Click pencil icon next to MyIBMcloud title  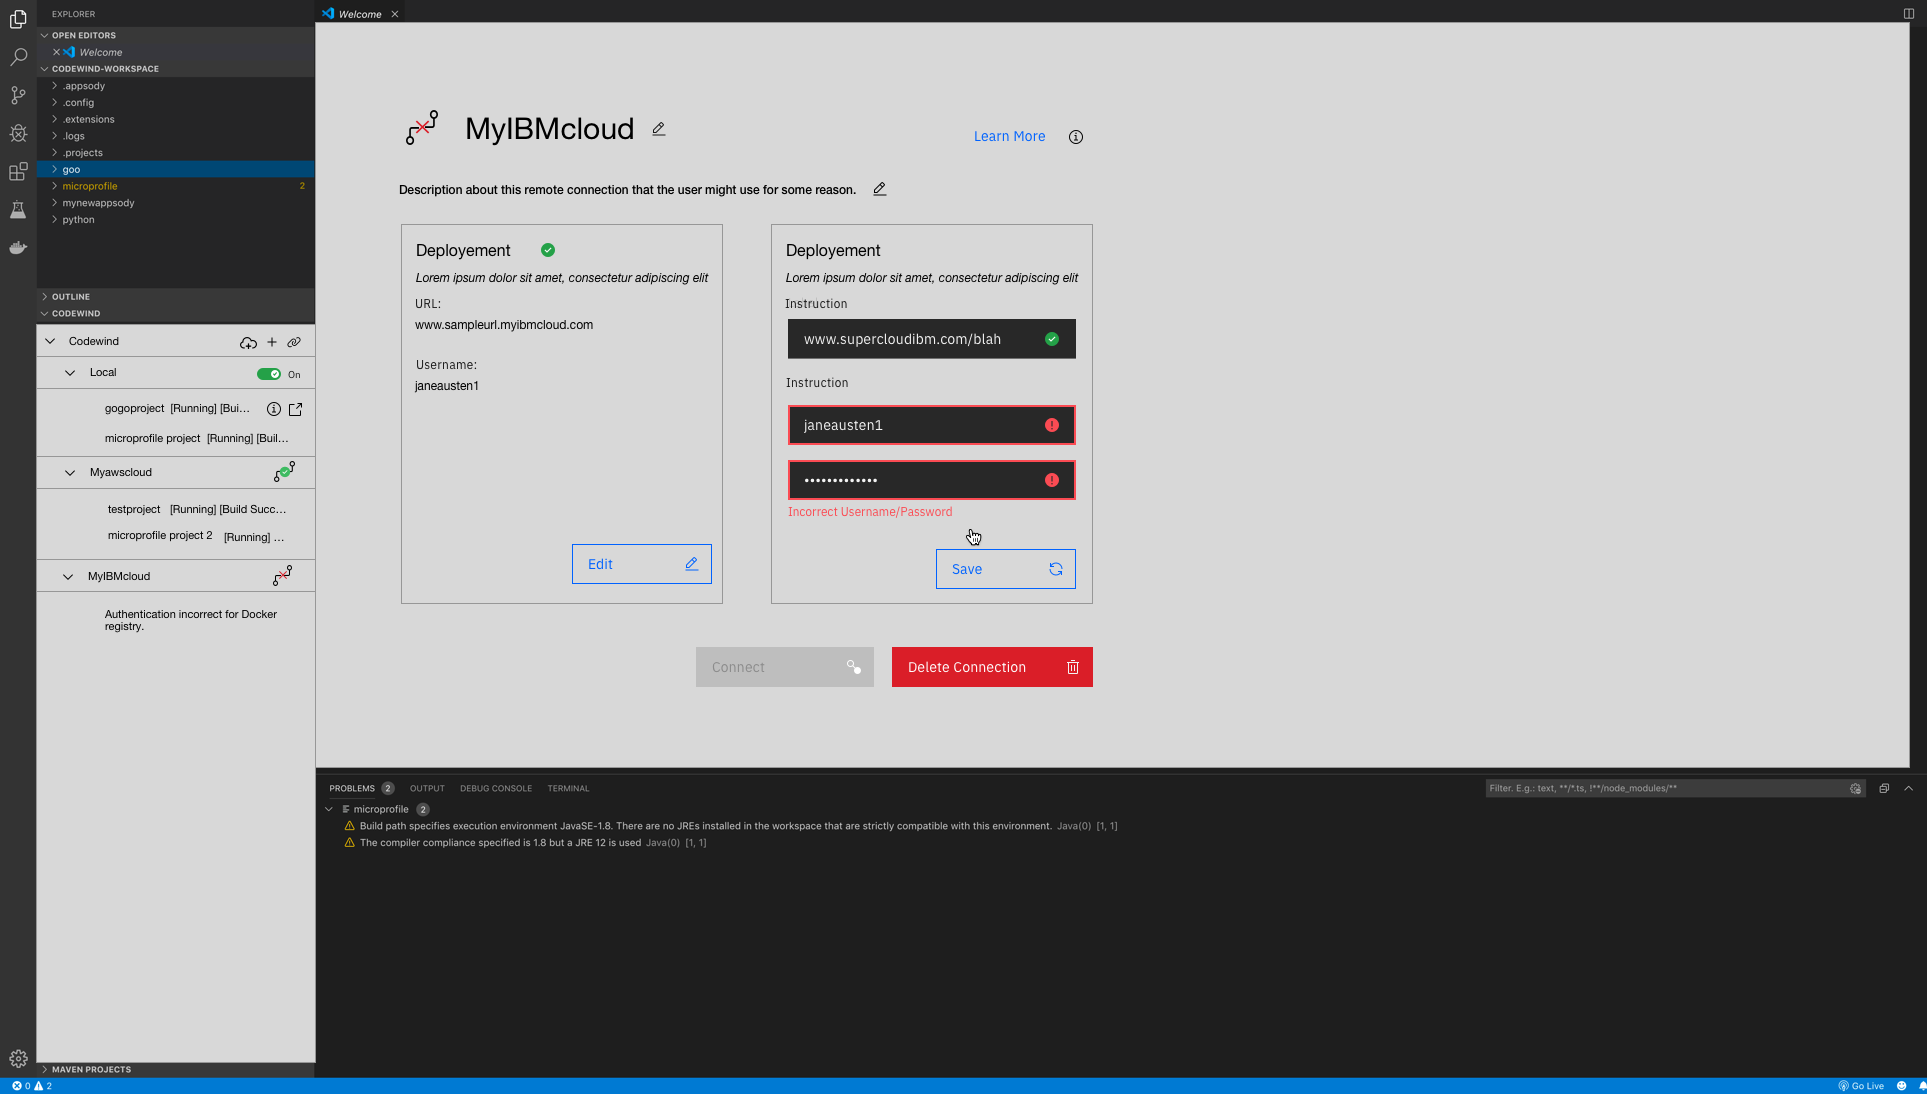point(658,129)
